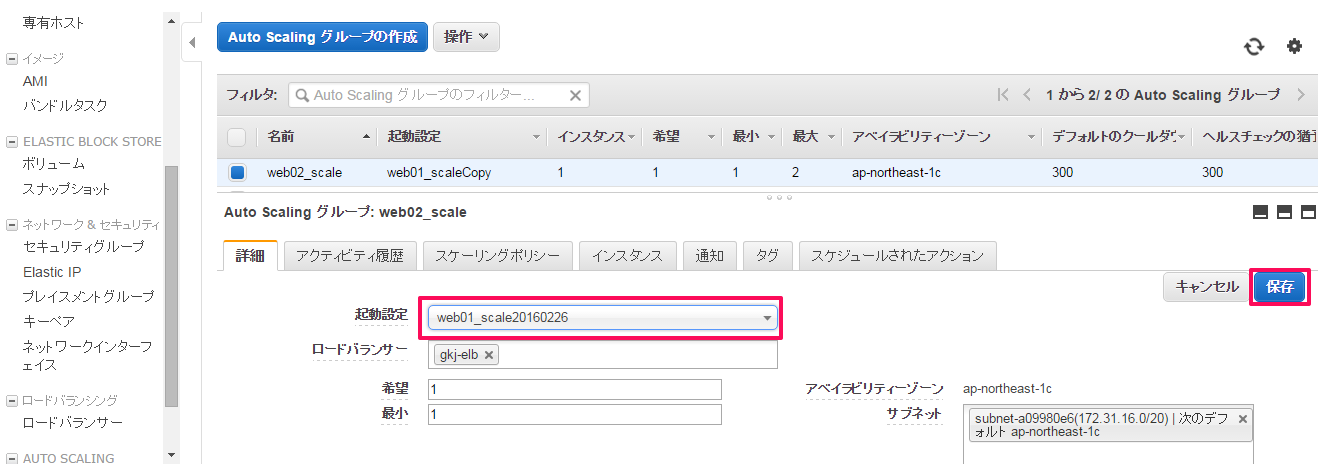Image resolution: width=1318 pixels, height=470 pixels.
Task: Switch to the スケーリングポリシー tab
Action: 497,256
